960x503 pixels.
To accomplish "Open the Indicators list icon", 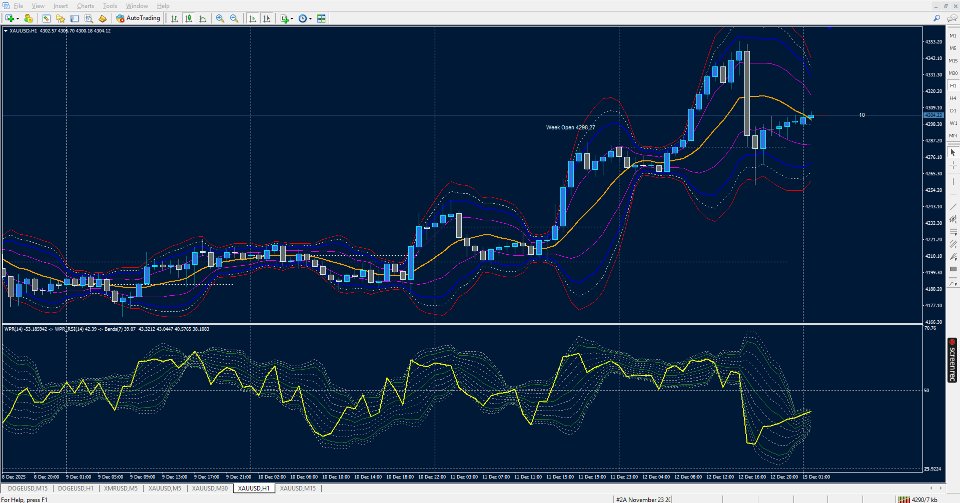I will (x=285, y=18).
